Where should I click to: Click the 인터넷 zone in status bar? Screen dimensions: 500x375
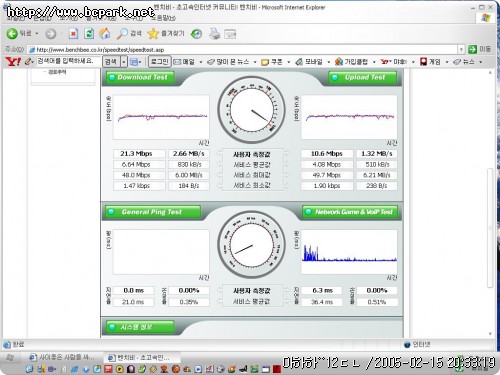tap(417, 345)
